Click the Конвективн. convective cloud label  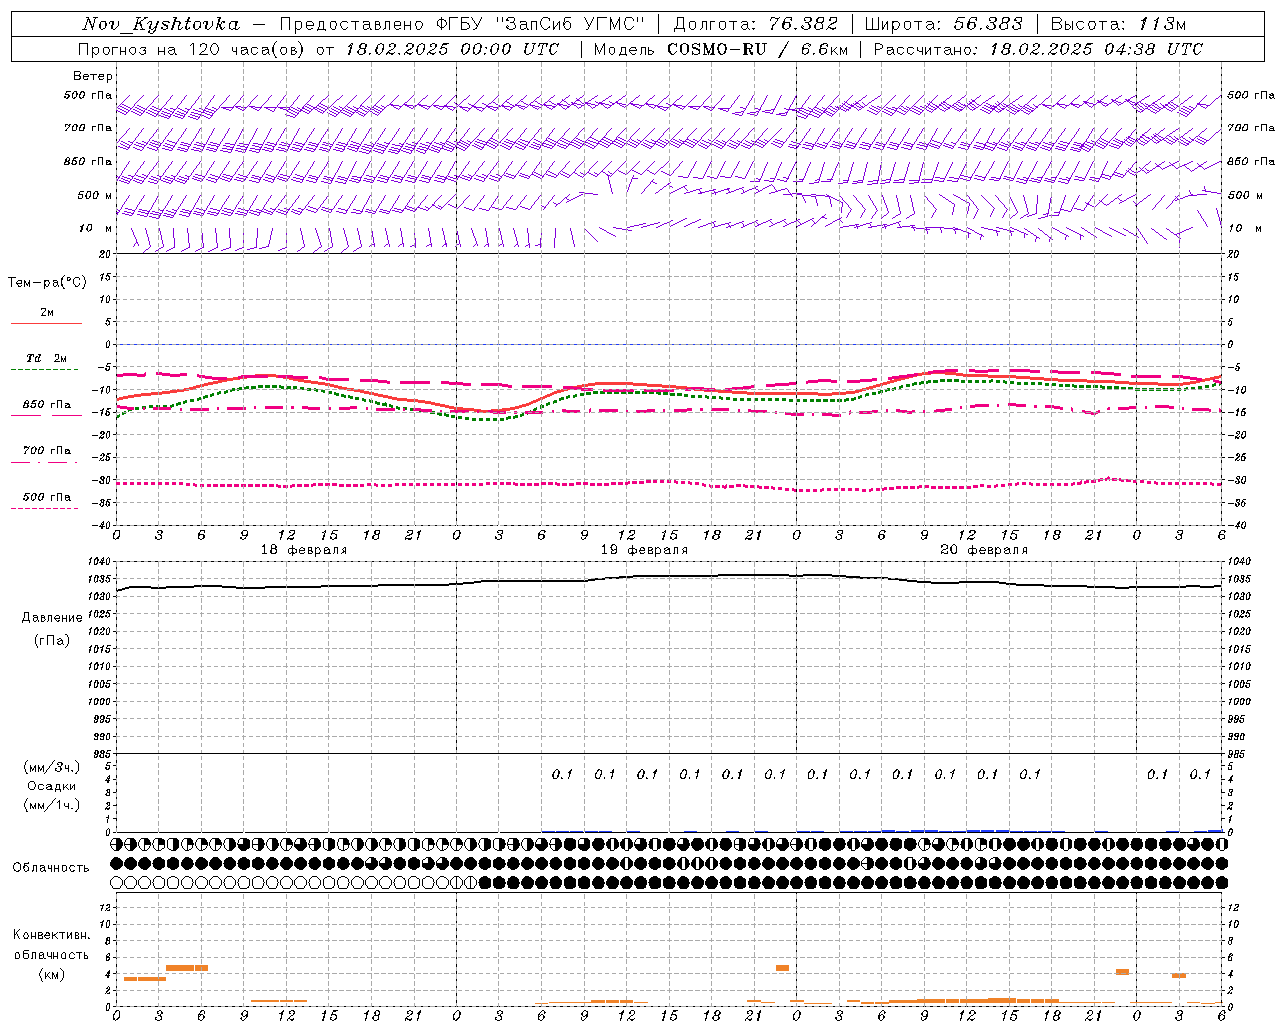coord(52,935)
